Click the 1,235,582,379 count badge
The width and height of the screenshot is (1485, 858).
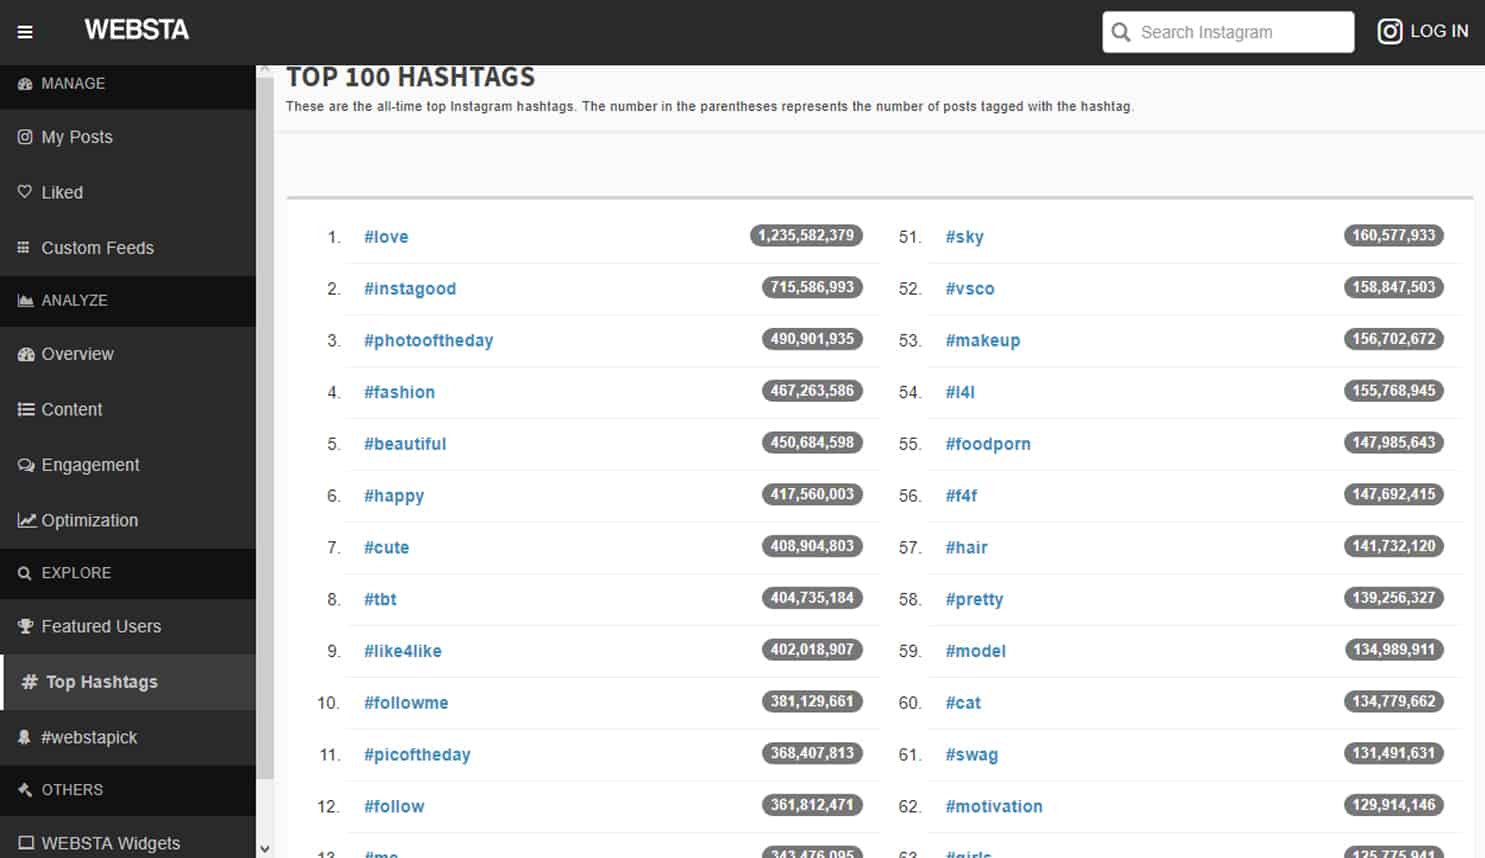[x=806, y=236]
